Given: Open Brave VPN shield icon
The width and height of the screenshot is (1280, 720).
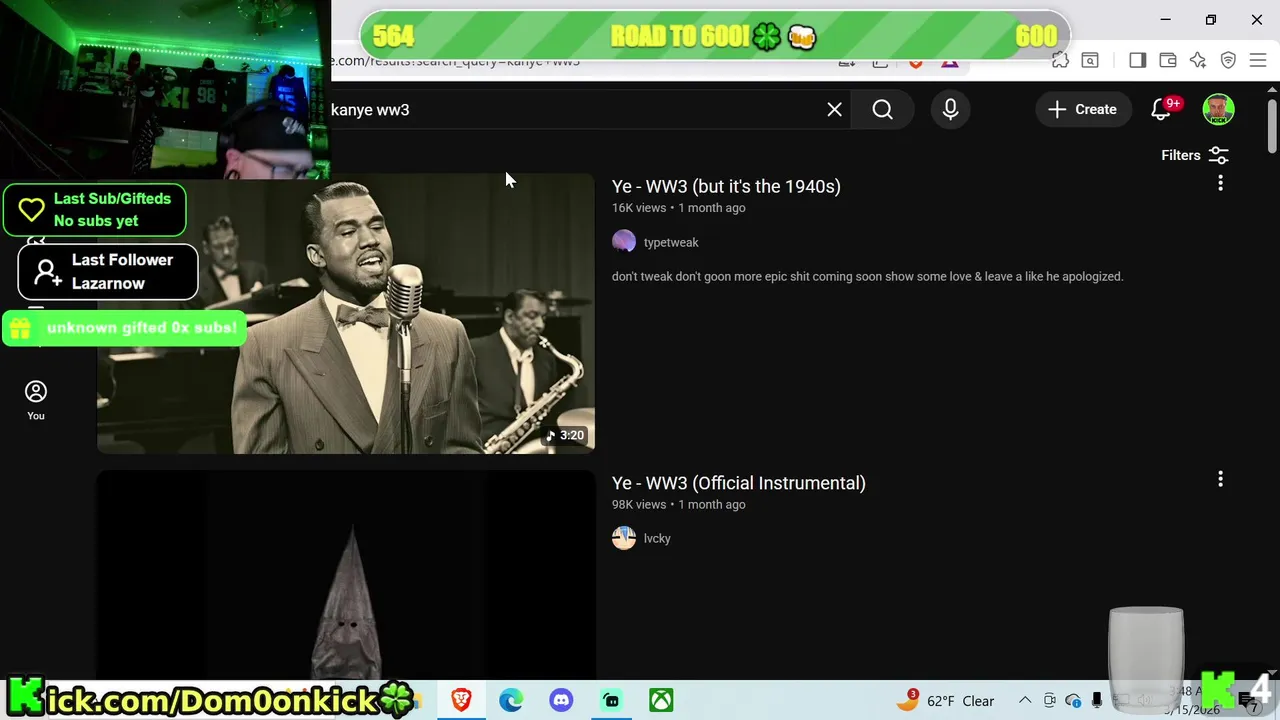Looking at the screenshot, I should [1228, 61].
